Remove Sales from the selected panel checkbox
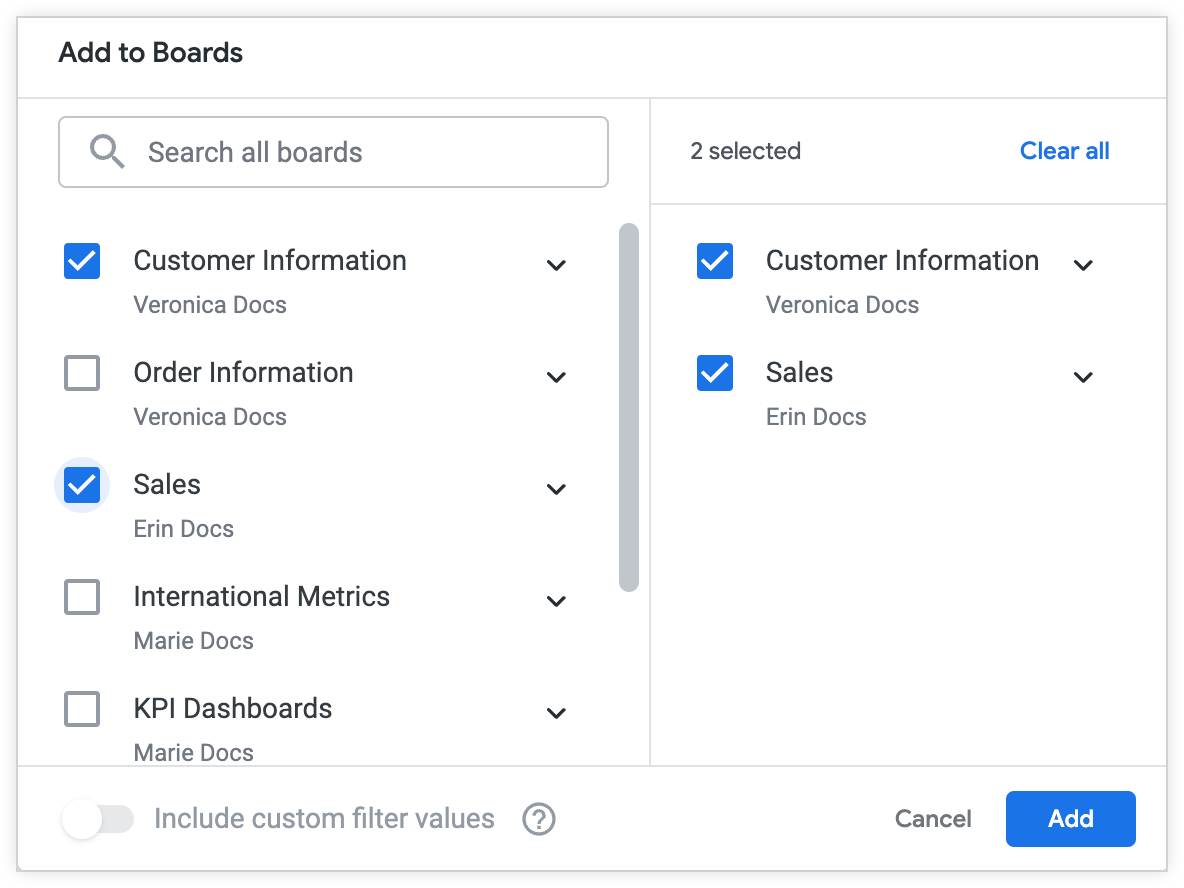Viewport: 1184px width, 888px height. (x=715, y=373)
